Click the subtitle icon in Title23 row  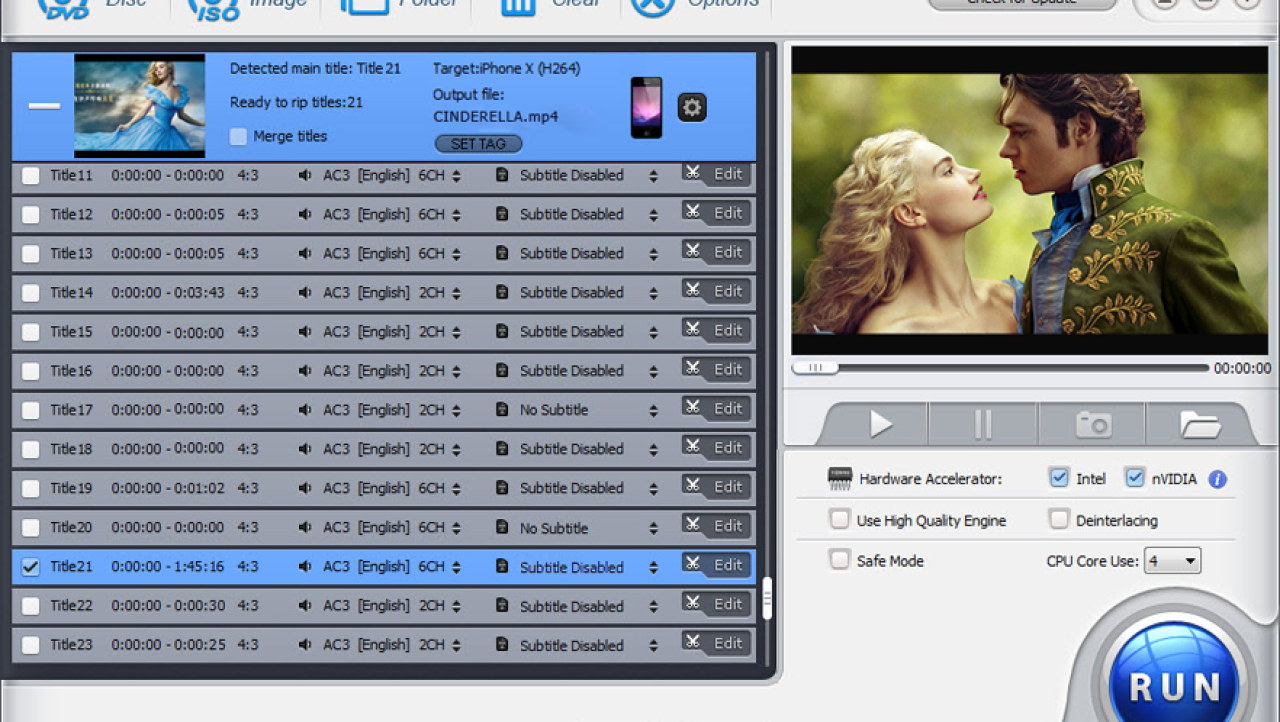coord(502,645)
